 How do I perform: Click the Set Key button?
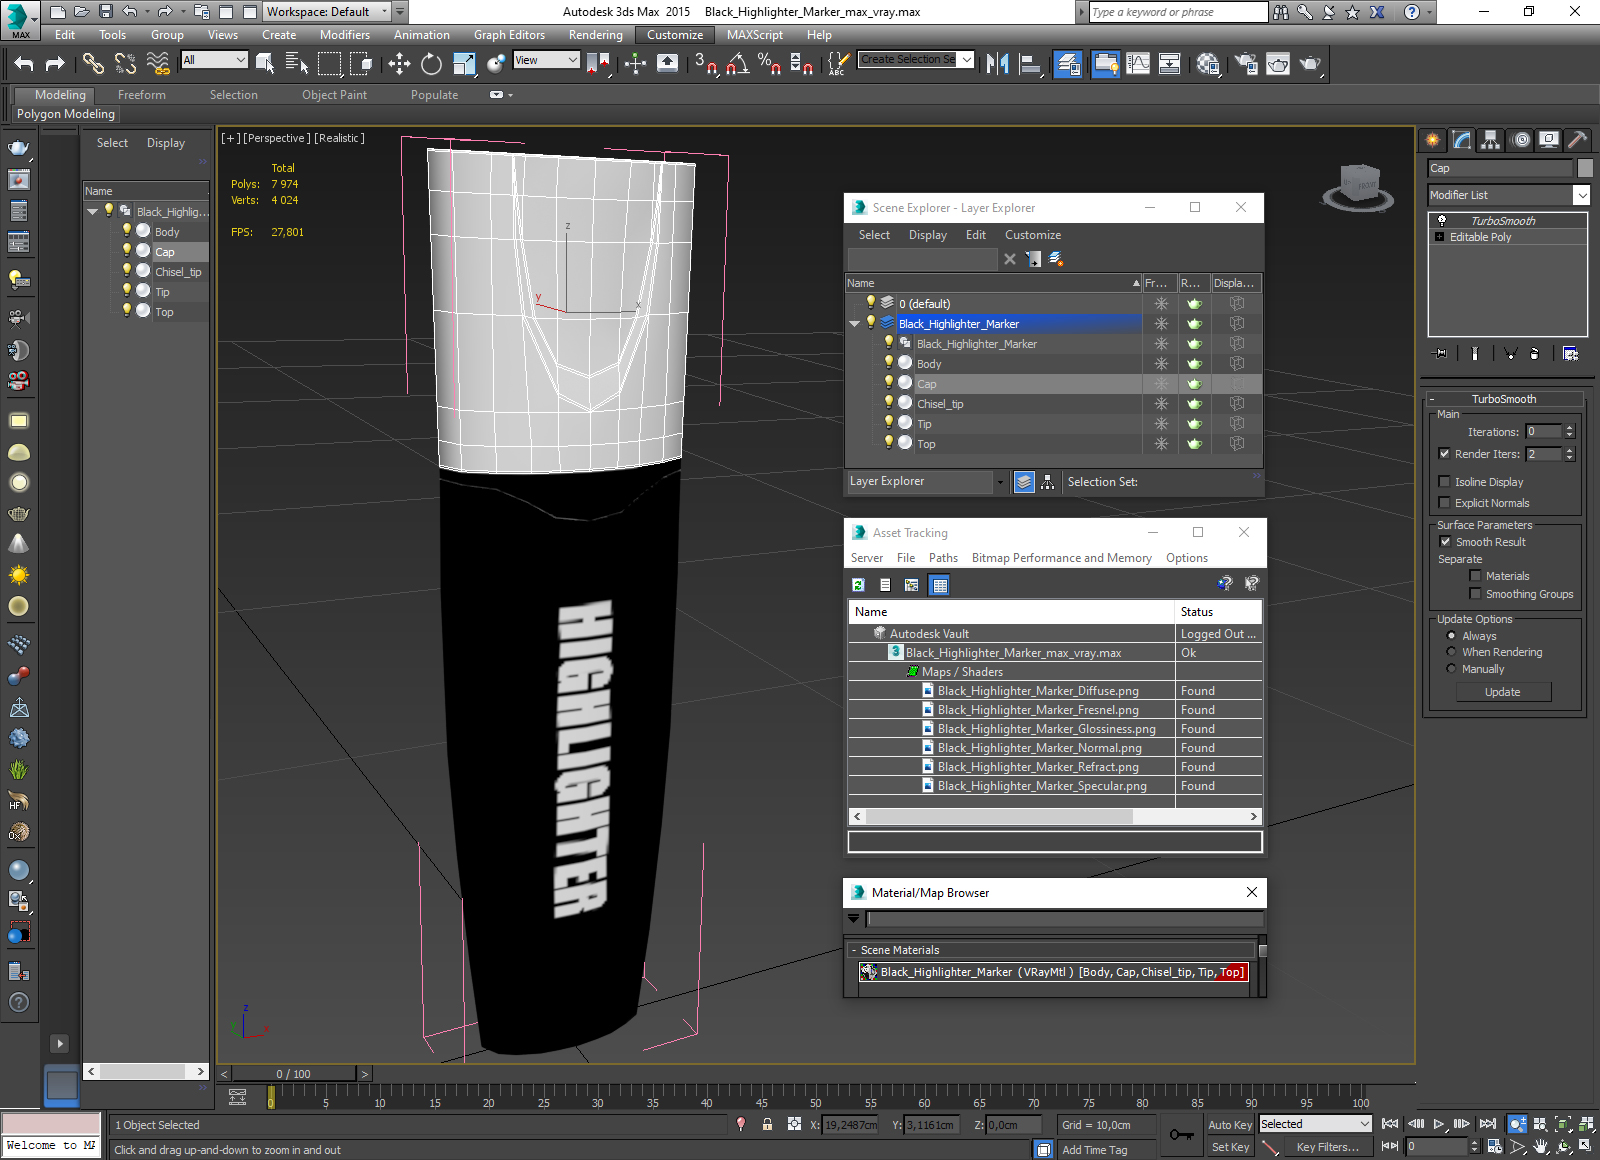(1230, 1147)
